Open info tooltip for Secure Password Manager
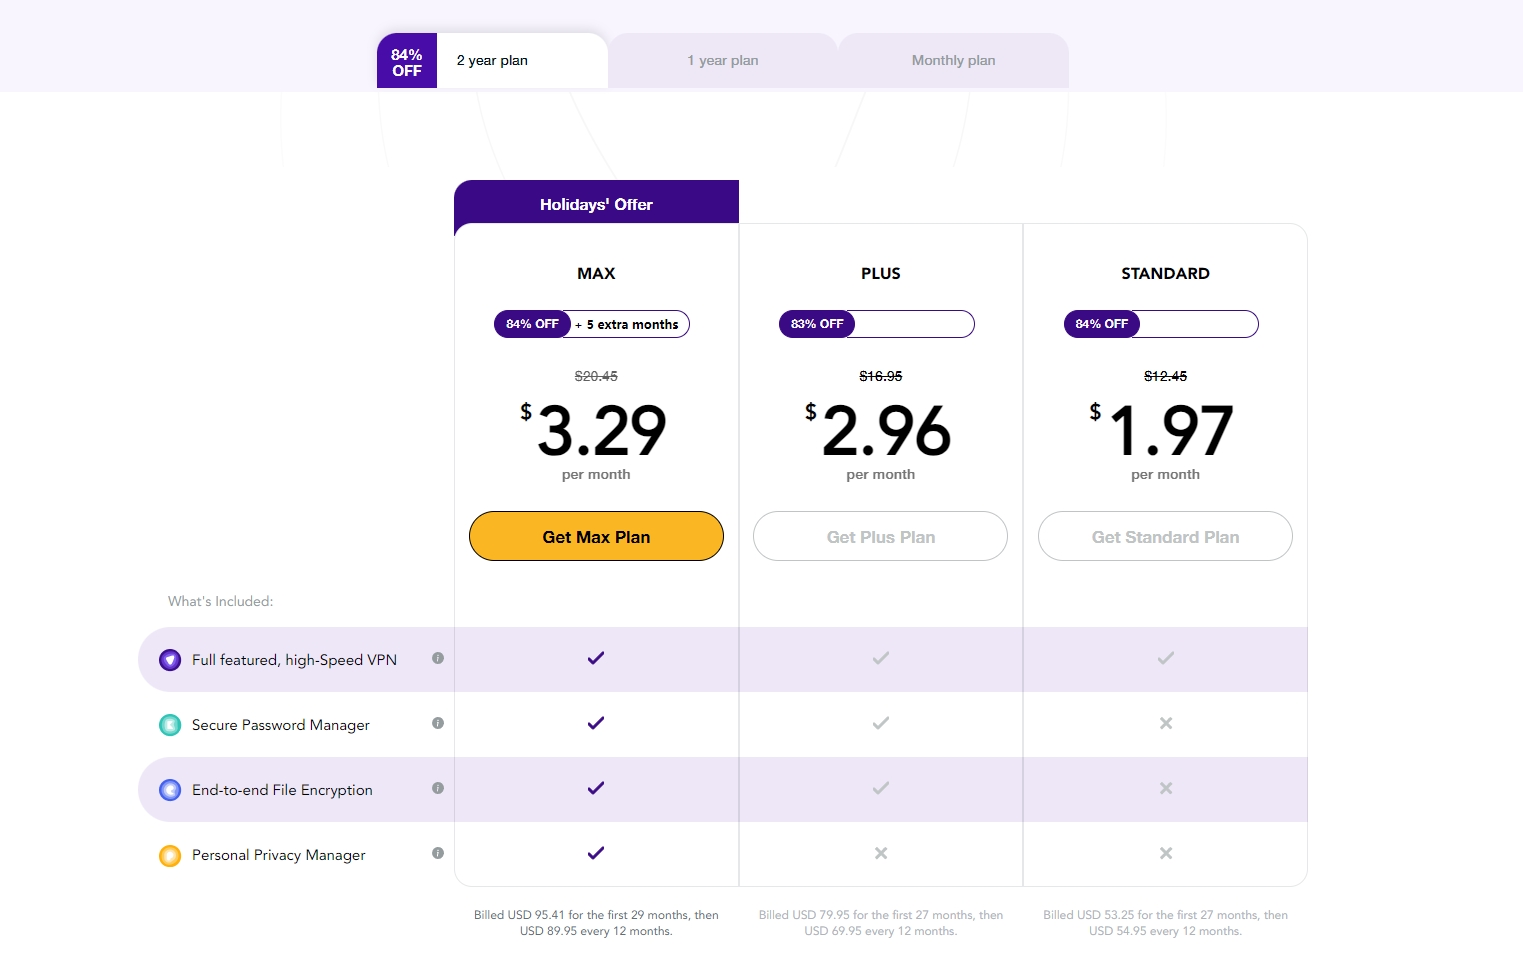This screenshot has height=975, width=1523. [438, 723]
